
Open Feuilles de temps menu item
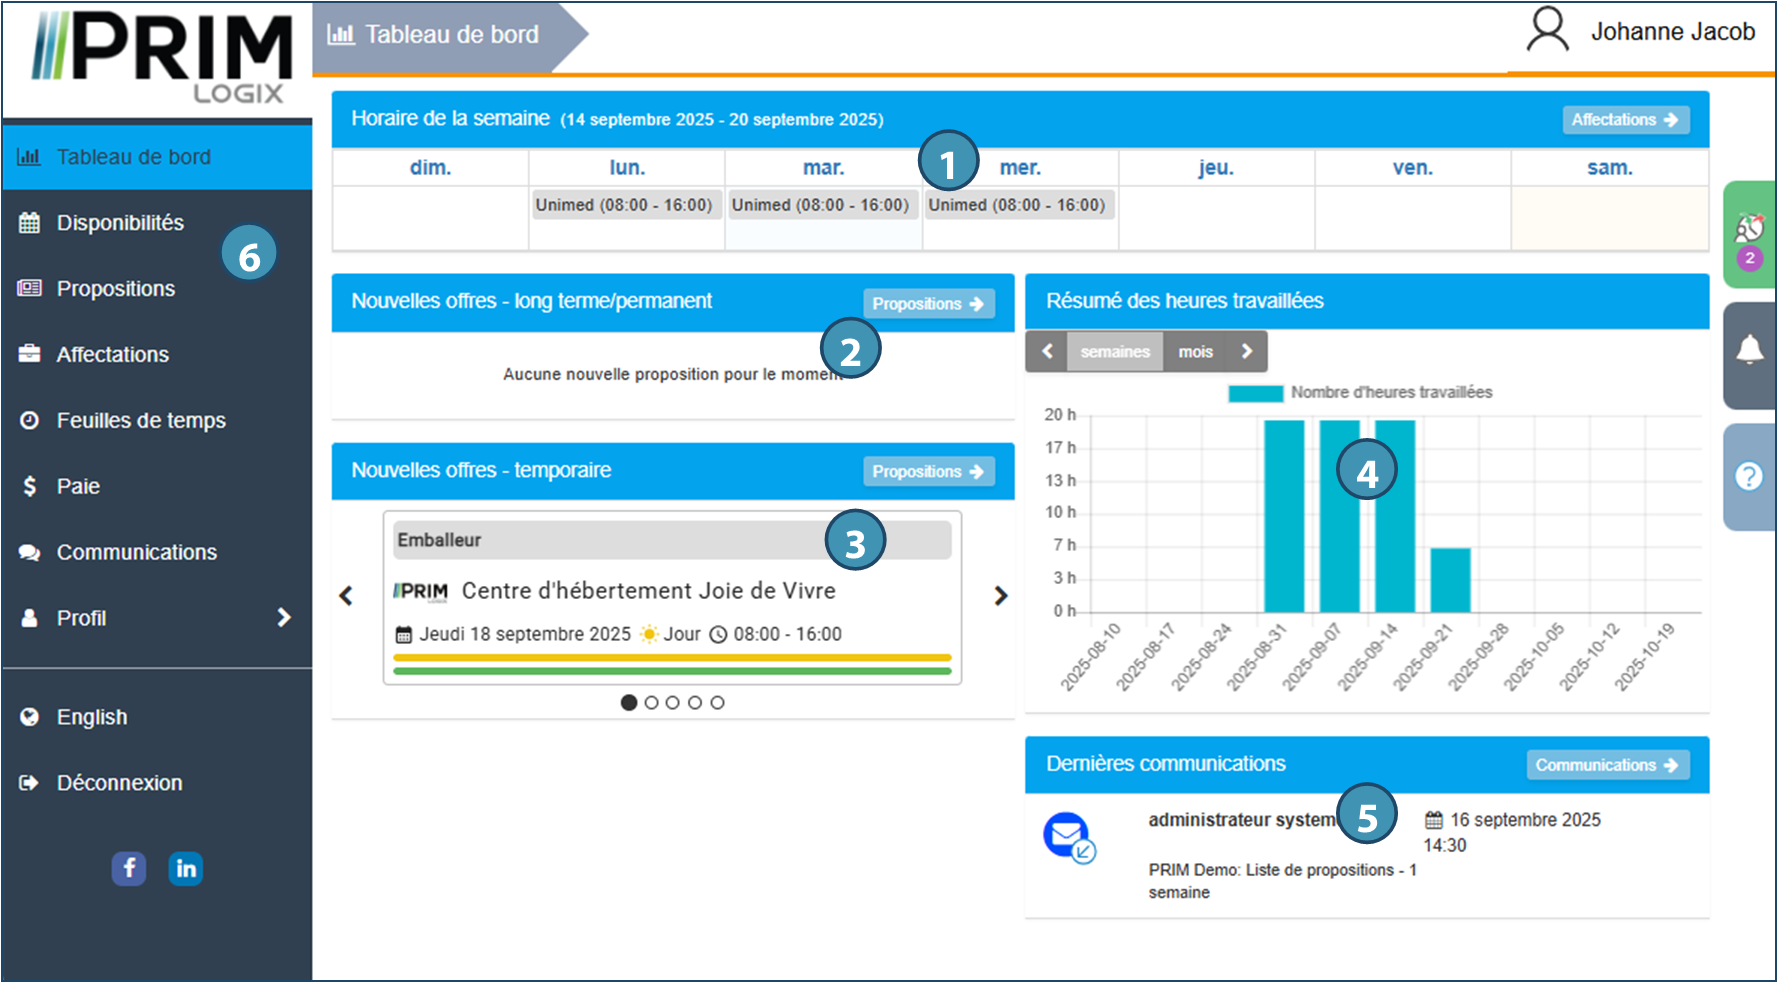tap(141, 421)
